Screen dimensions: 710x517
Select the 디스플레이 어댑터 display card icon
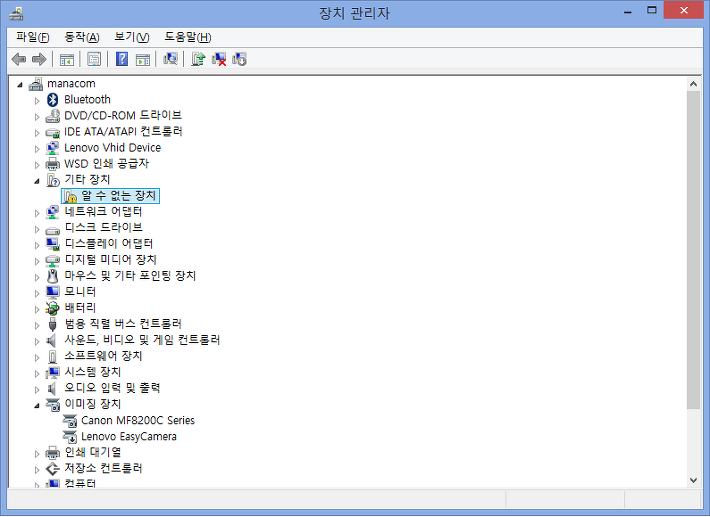coord(53,244)
